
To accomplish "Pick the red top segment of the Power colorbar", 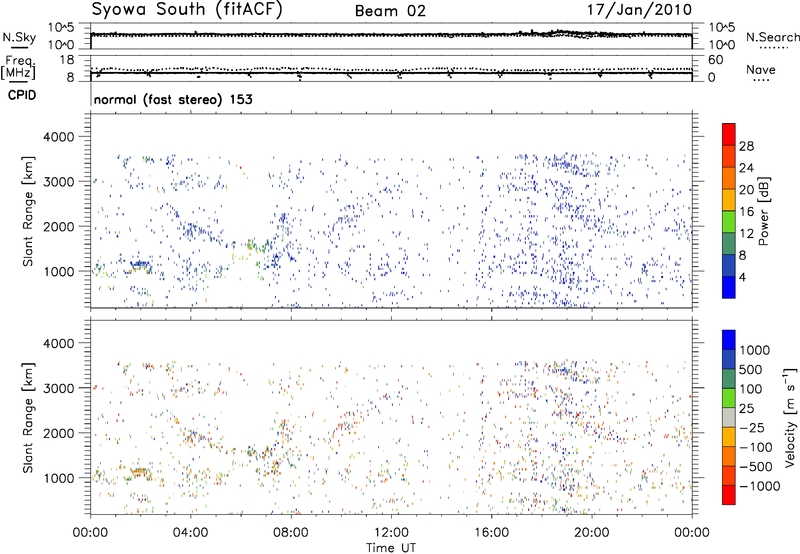I will [x=729, y=134].
